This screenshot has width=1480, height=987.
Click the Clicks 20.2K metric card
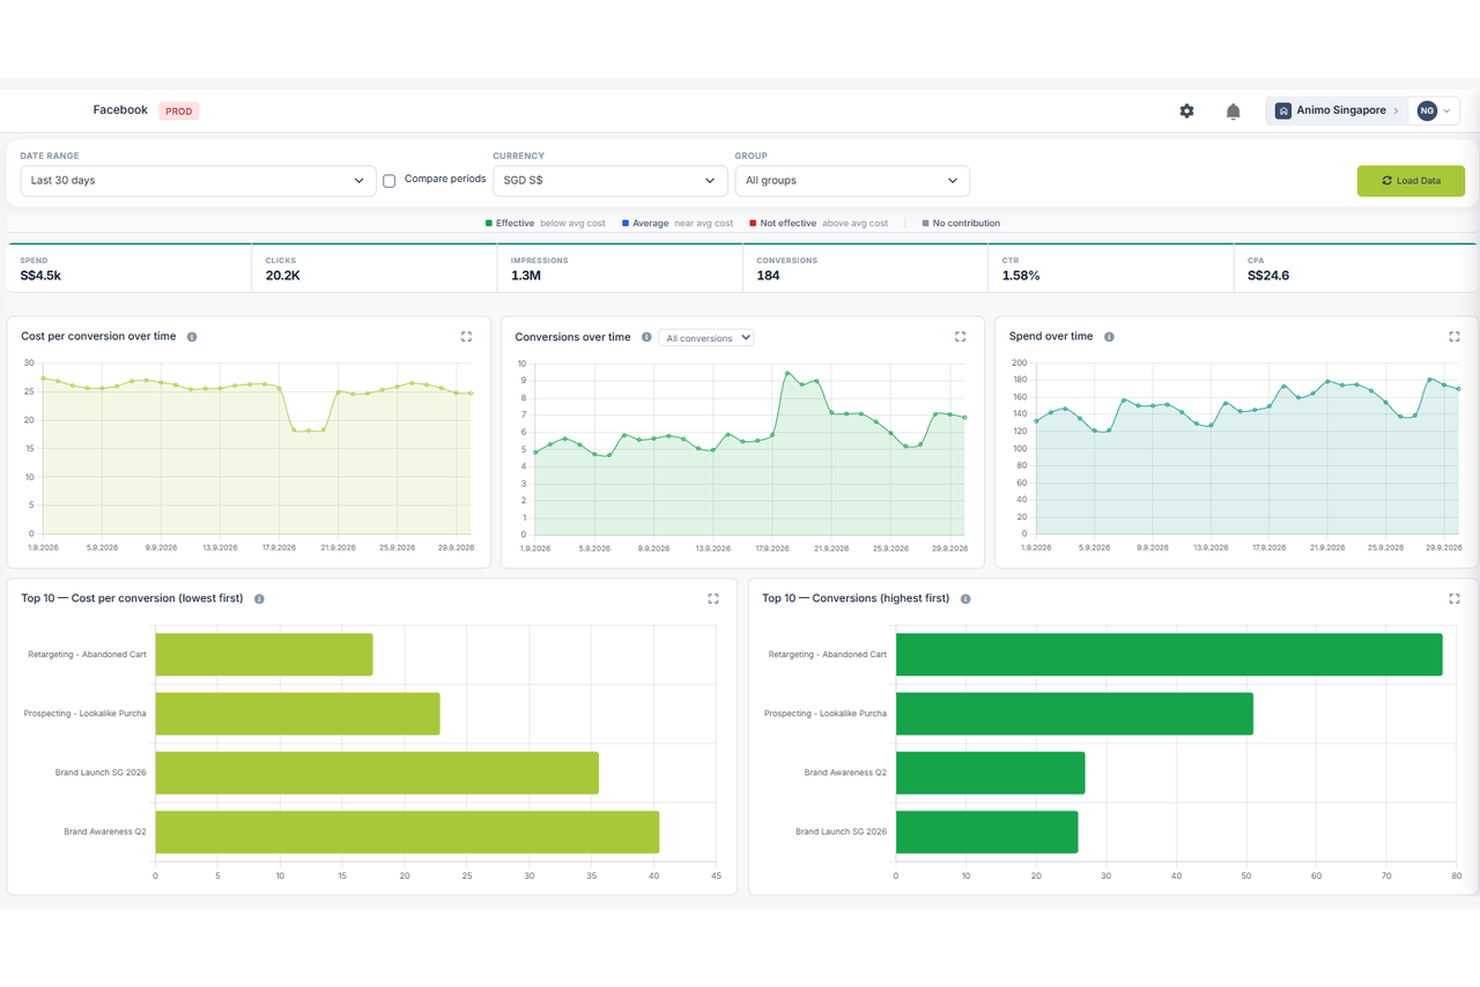pyautogui.click(x=375, y=268)
